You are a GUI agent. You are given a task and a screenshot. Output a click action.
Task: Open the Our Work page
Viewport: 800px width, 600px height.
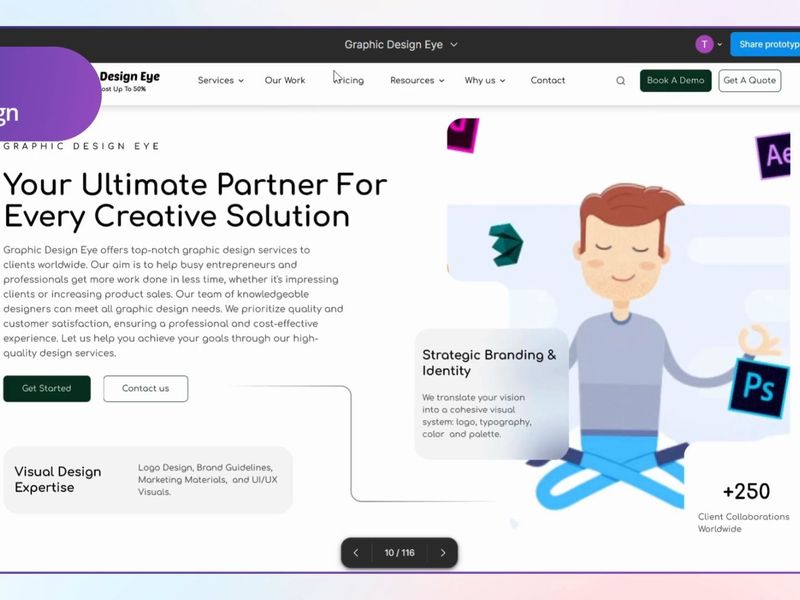click(285, 81)
